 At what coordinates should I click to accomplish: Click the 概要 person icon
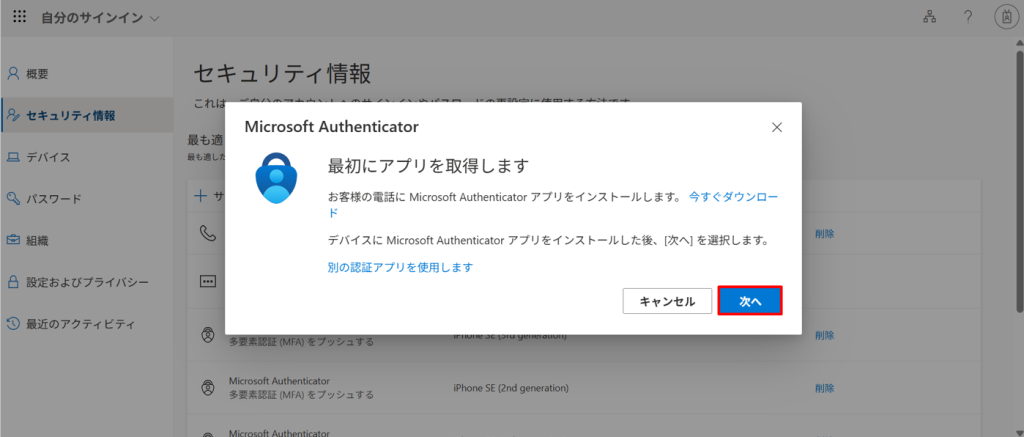coord(13,74)
